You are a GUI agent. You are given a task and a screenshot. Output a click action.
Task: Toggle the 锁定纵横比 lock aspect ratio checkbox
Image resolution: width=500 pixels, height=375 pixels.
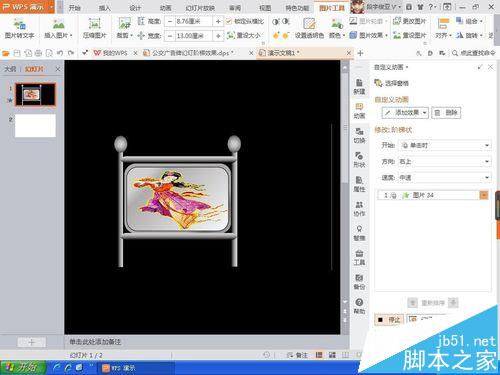pos(229,22)
